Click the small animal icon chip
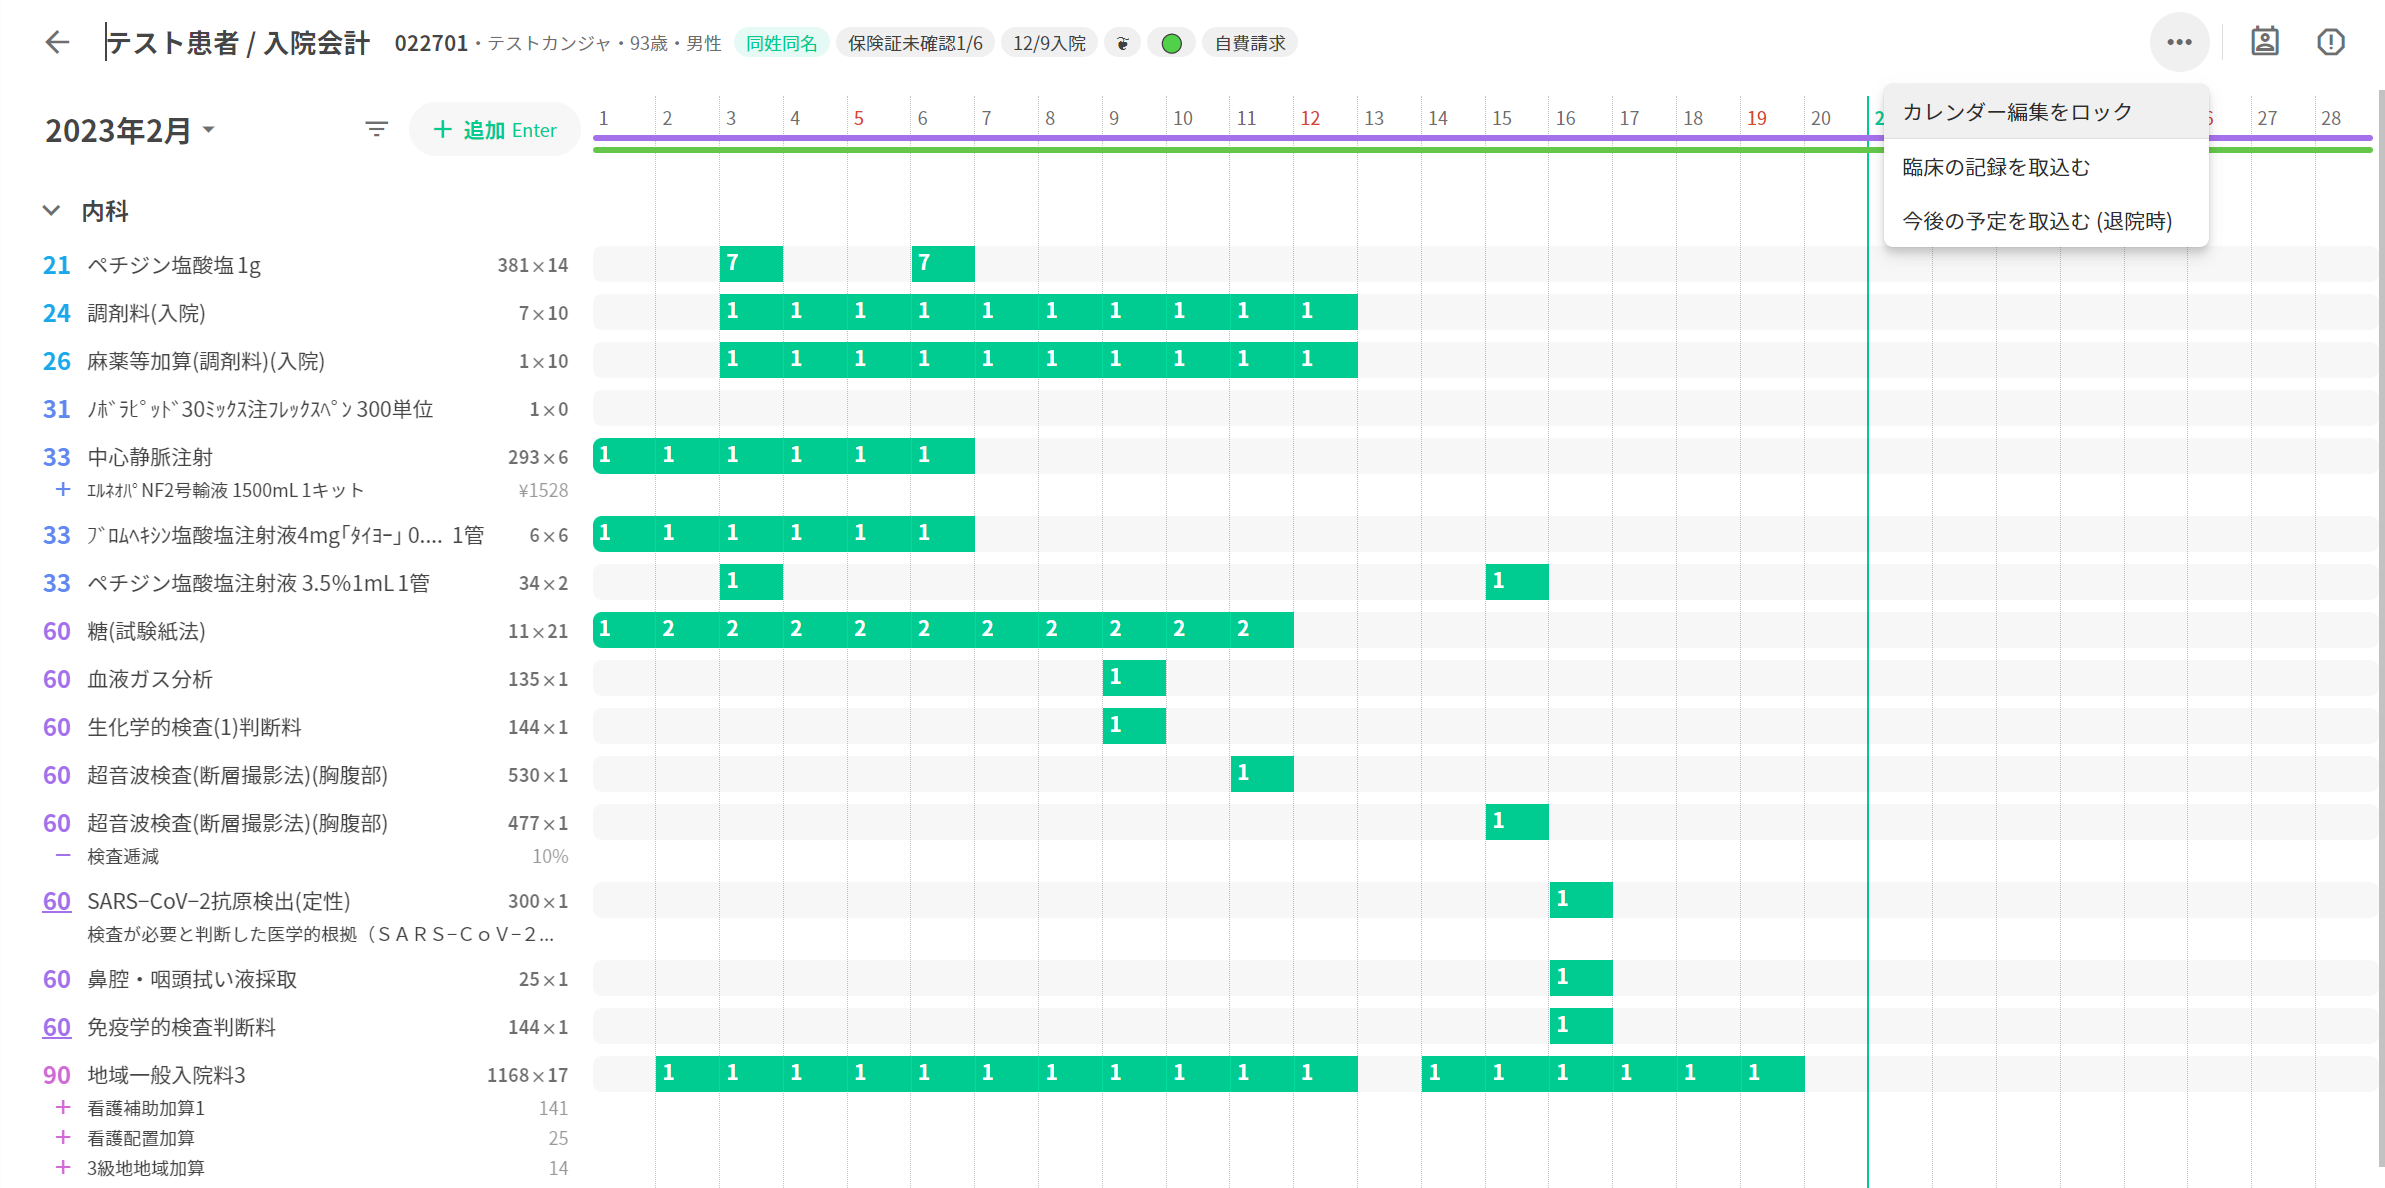2385x1188 pixels. tap(1122, 43)
